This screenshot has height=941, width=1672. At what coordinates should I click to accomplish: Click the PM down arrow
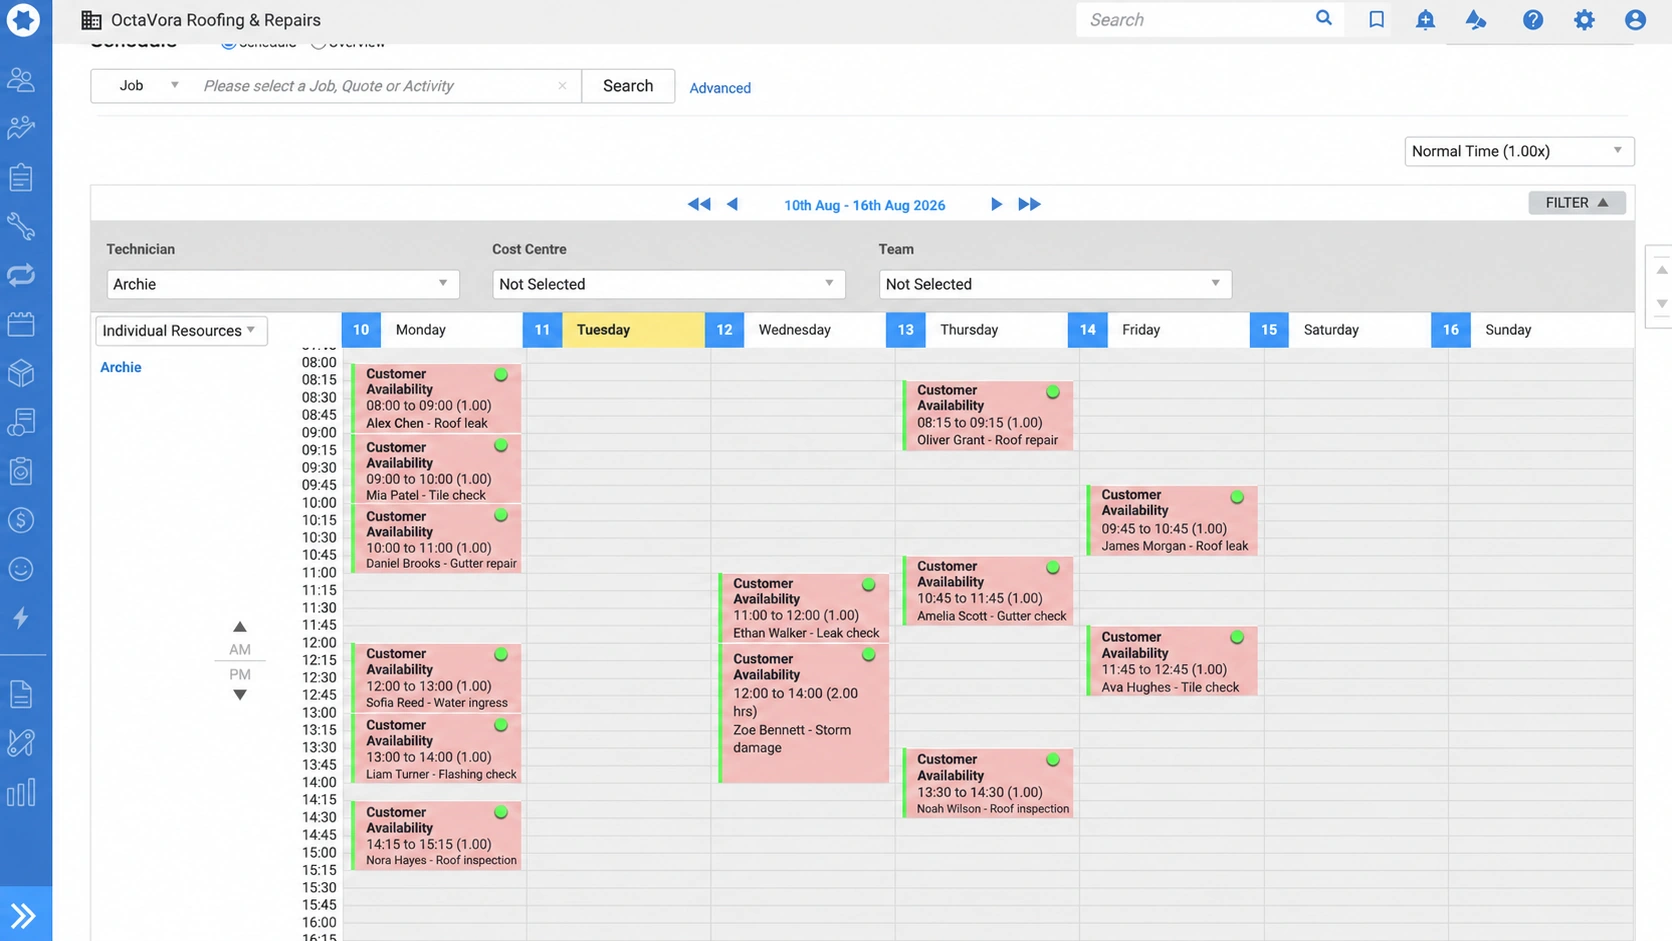[240, 695]
